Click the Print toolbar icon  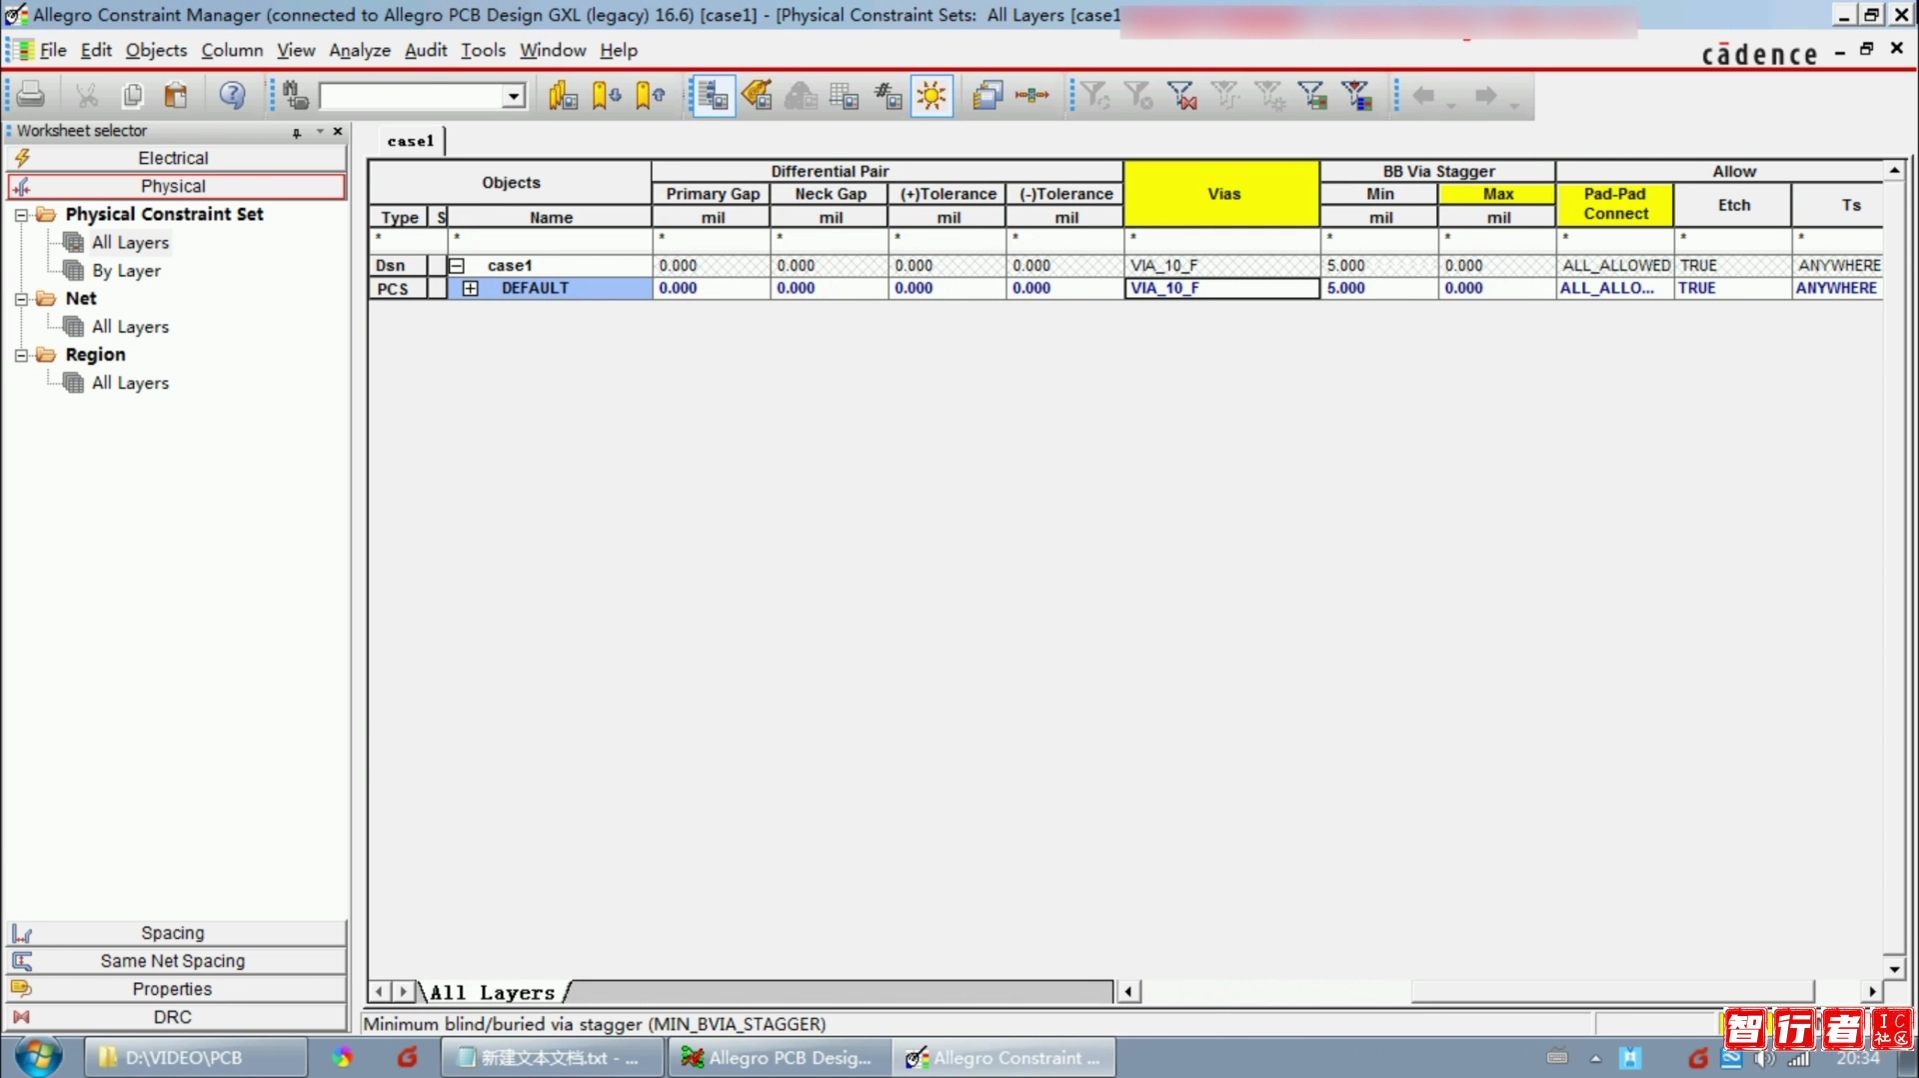(x=31, y=95)
